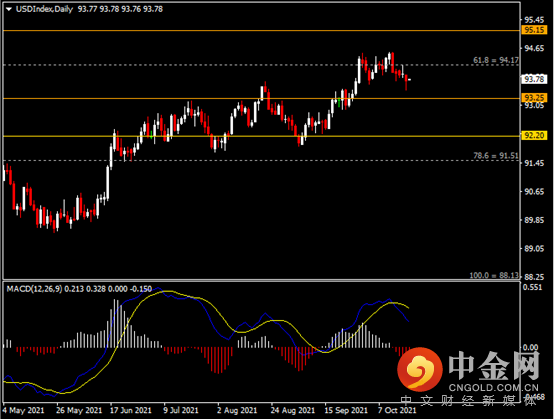The width and height of the screenshot is (554, 419).
Task: Click the 4 May 2021 date marker
Action: 24,411
